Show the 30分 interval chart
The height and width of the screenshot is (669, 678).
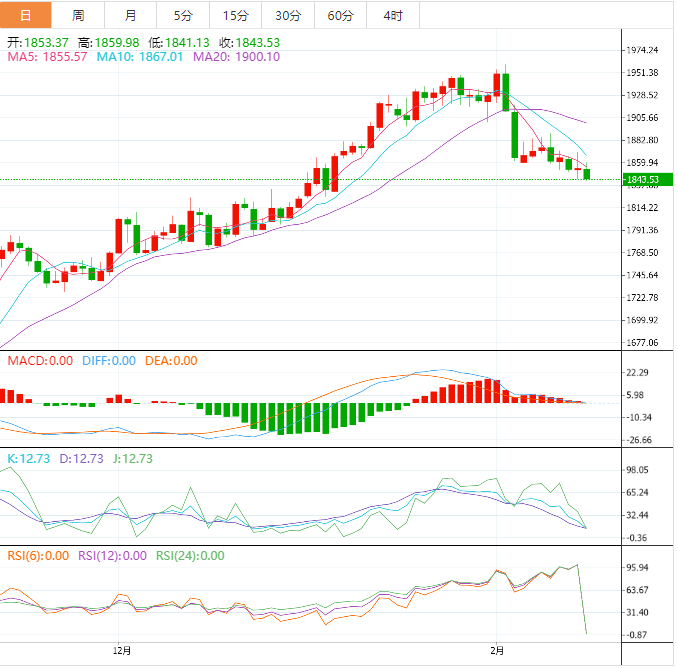[x=287, y=15]
